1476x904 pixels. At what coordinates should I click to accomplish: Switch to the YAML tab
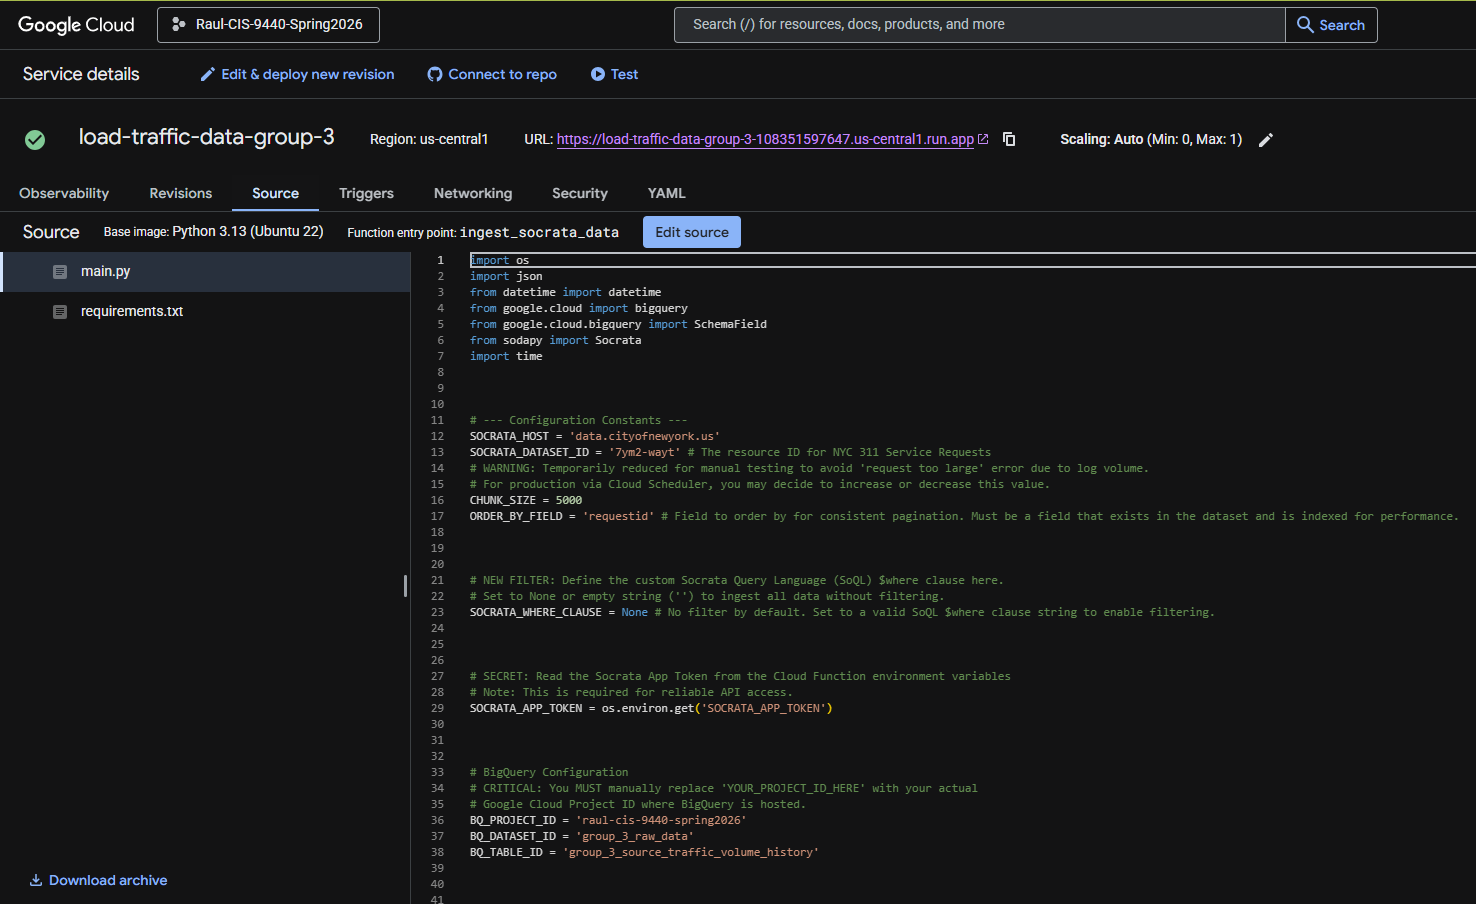tap(666, 193)
